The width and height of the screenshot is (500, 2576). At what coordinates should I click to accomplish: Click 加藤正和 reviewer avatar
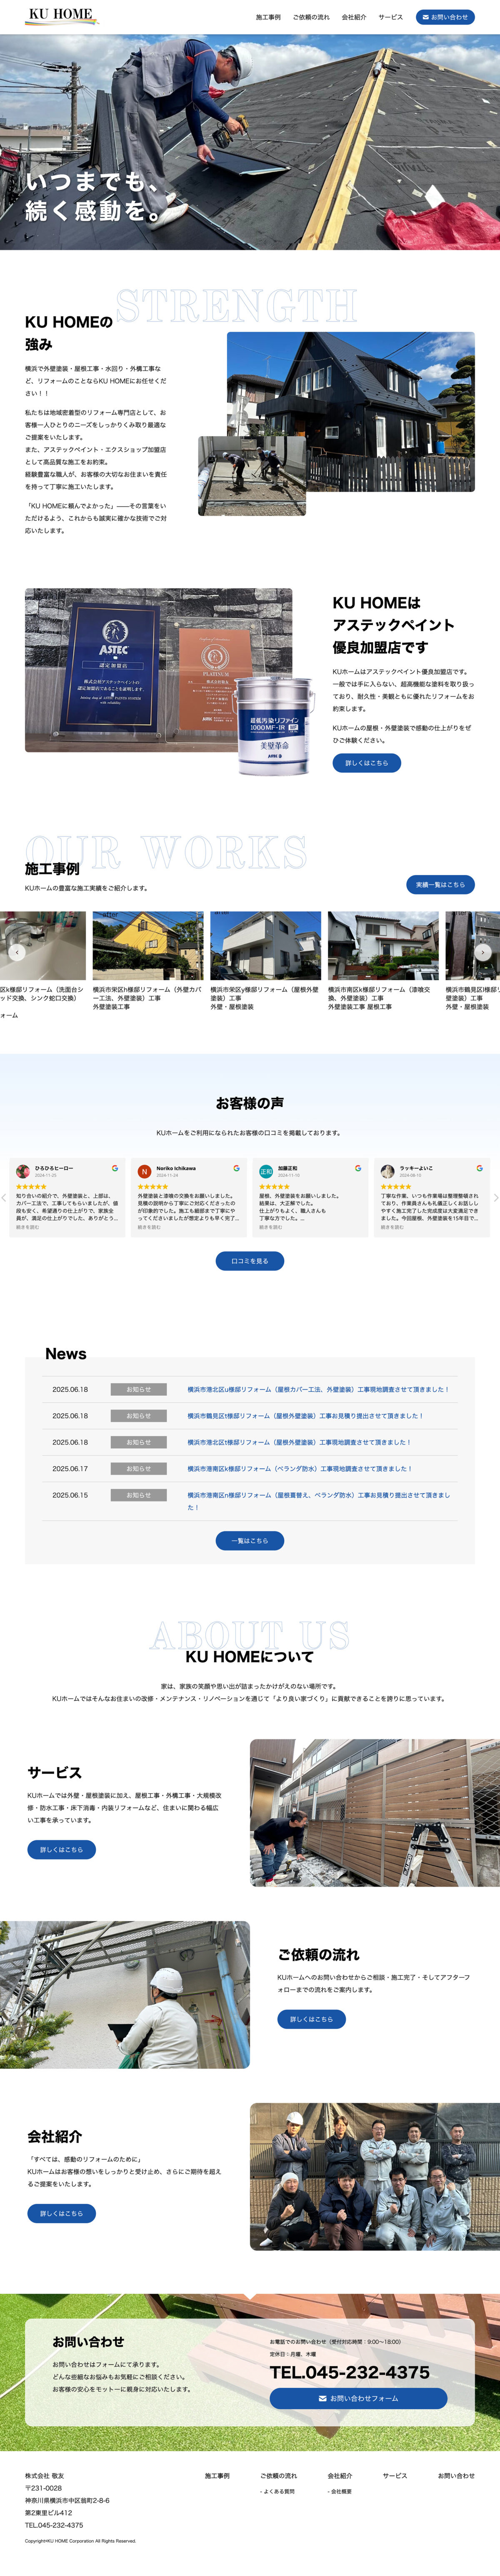pos(266,1171)
